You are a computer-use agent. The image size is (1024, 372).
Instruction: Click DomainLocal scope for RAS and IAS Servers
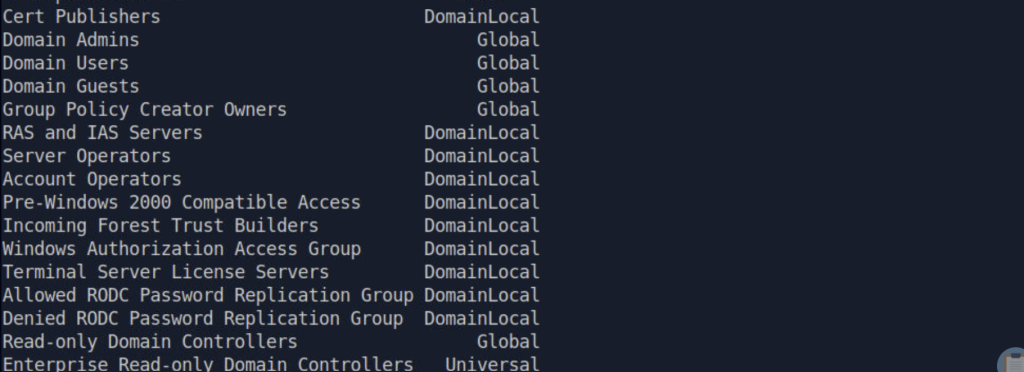coord(482,132)
